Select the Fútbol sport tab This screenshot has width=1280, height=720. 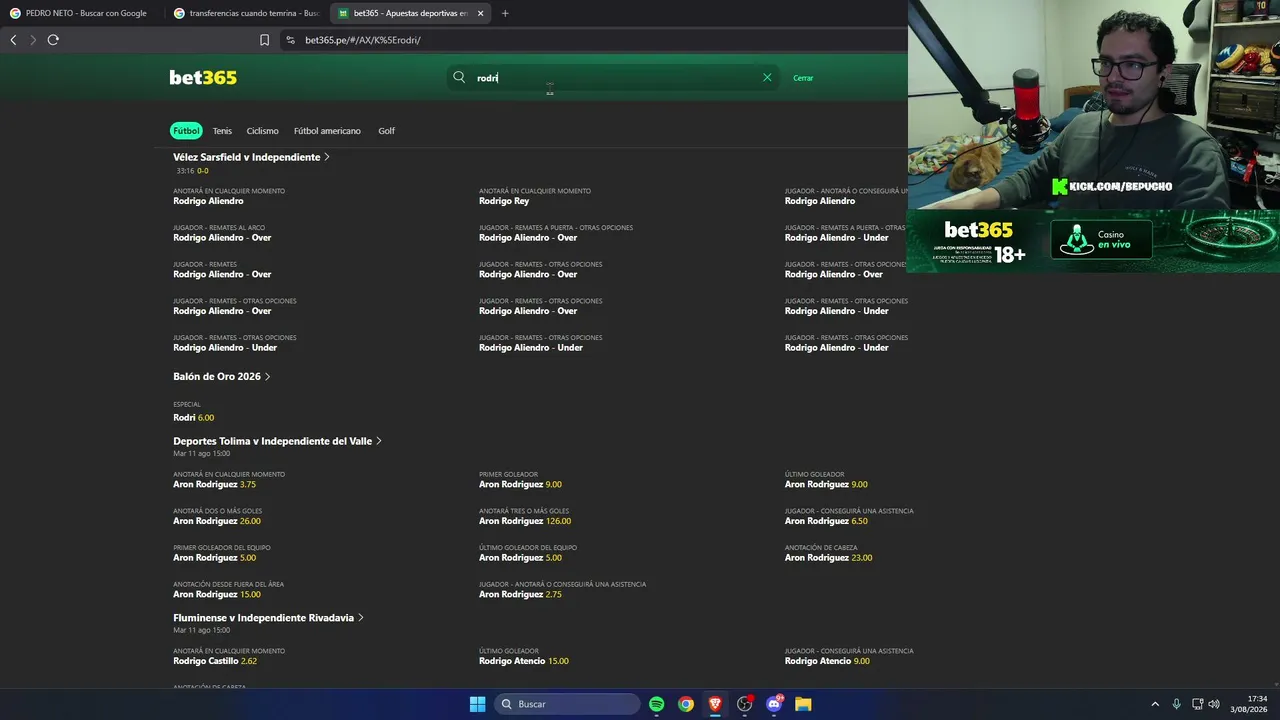(186, 131)
